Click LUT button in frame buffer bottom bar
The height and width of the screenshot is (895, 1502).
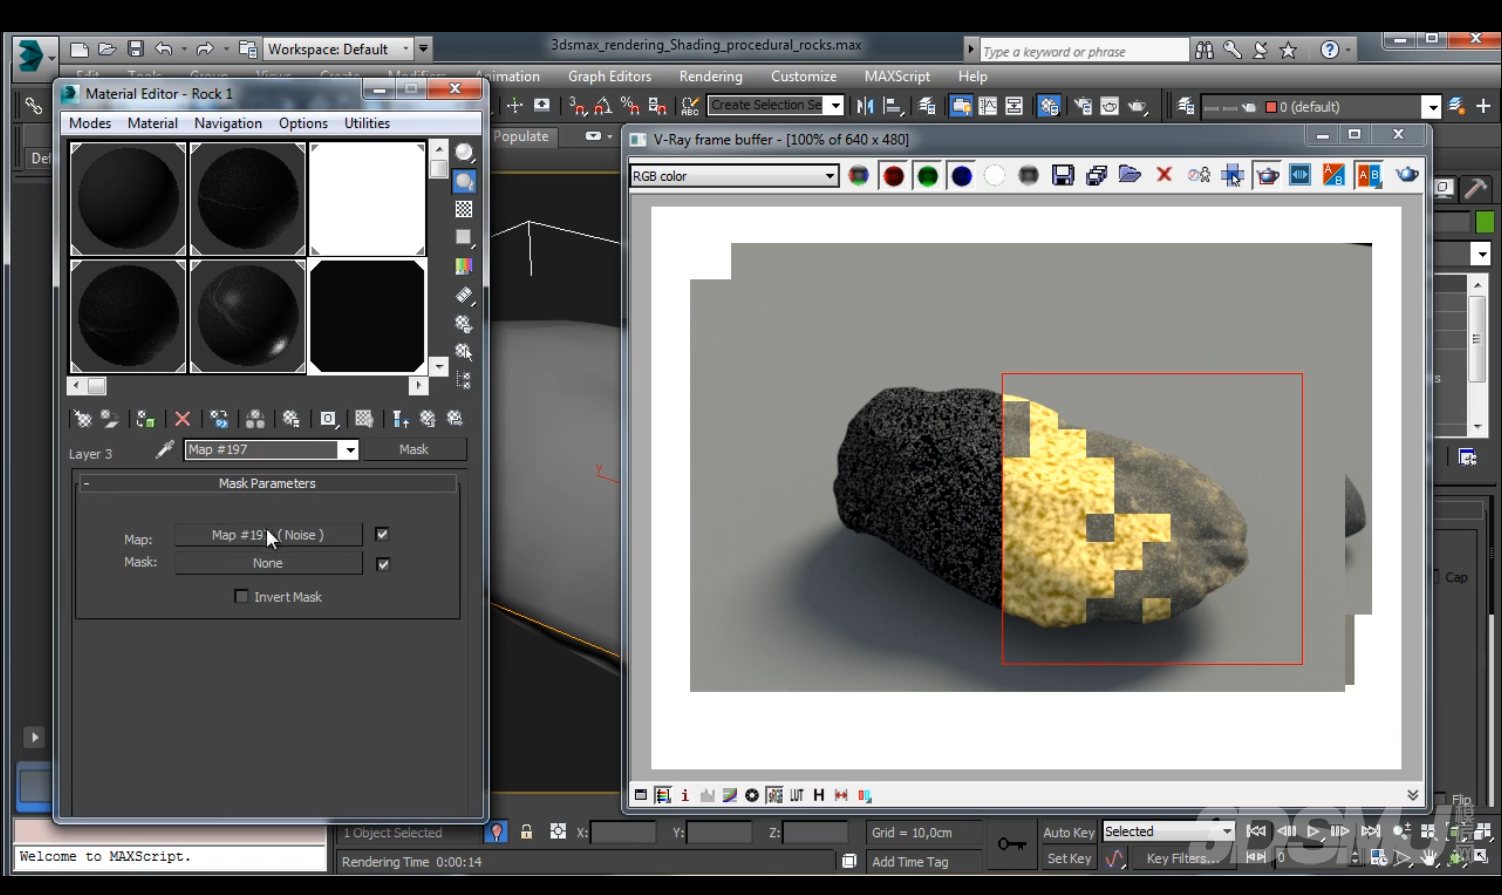(x=796, y=795)
